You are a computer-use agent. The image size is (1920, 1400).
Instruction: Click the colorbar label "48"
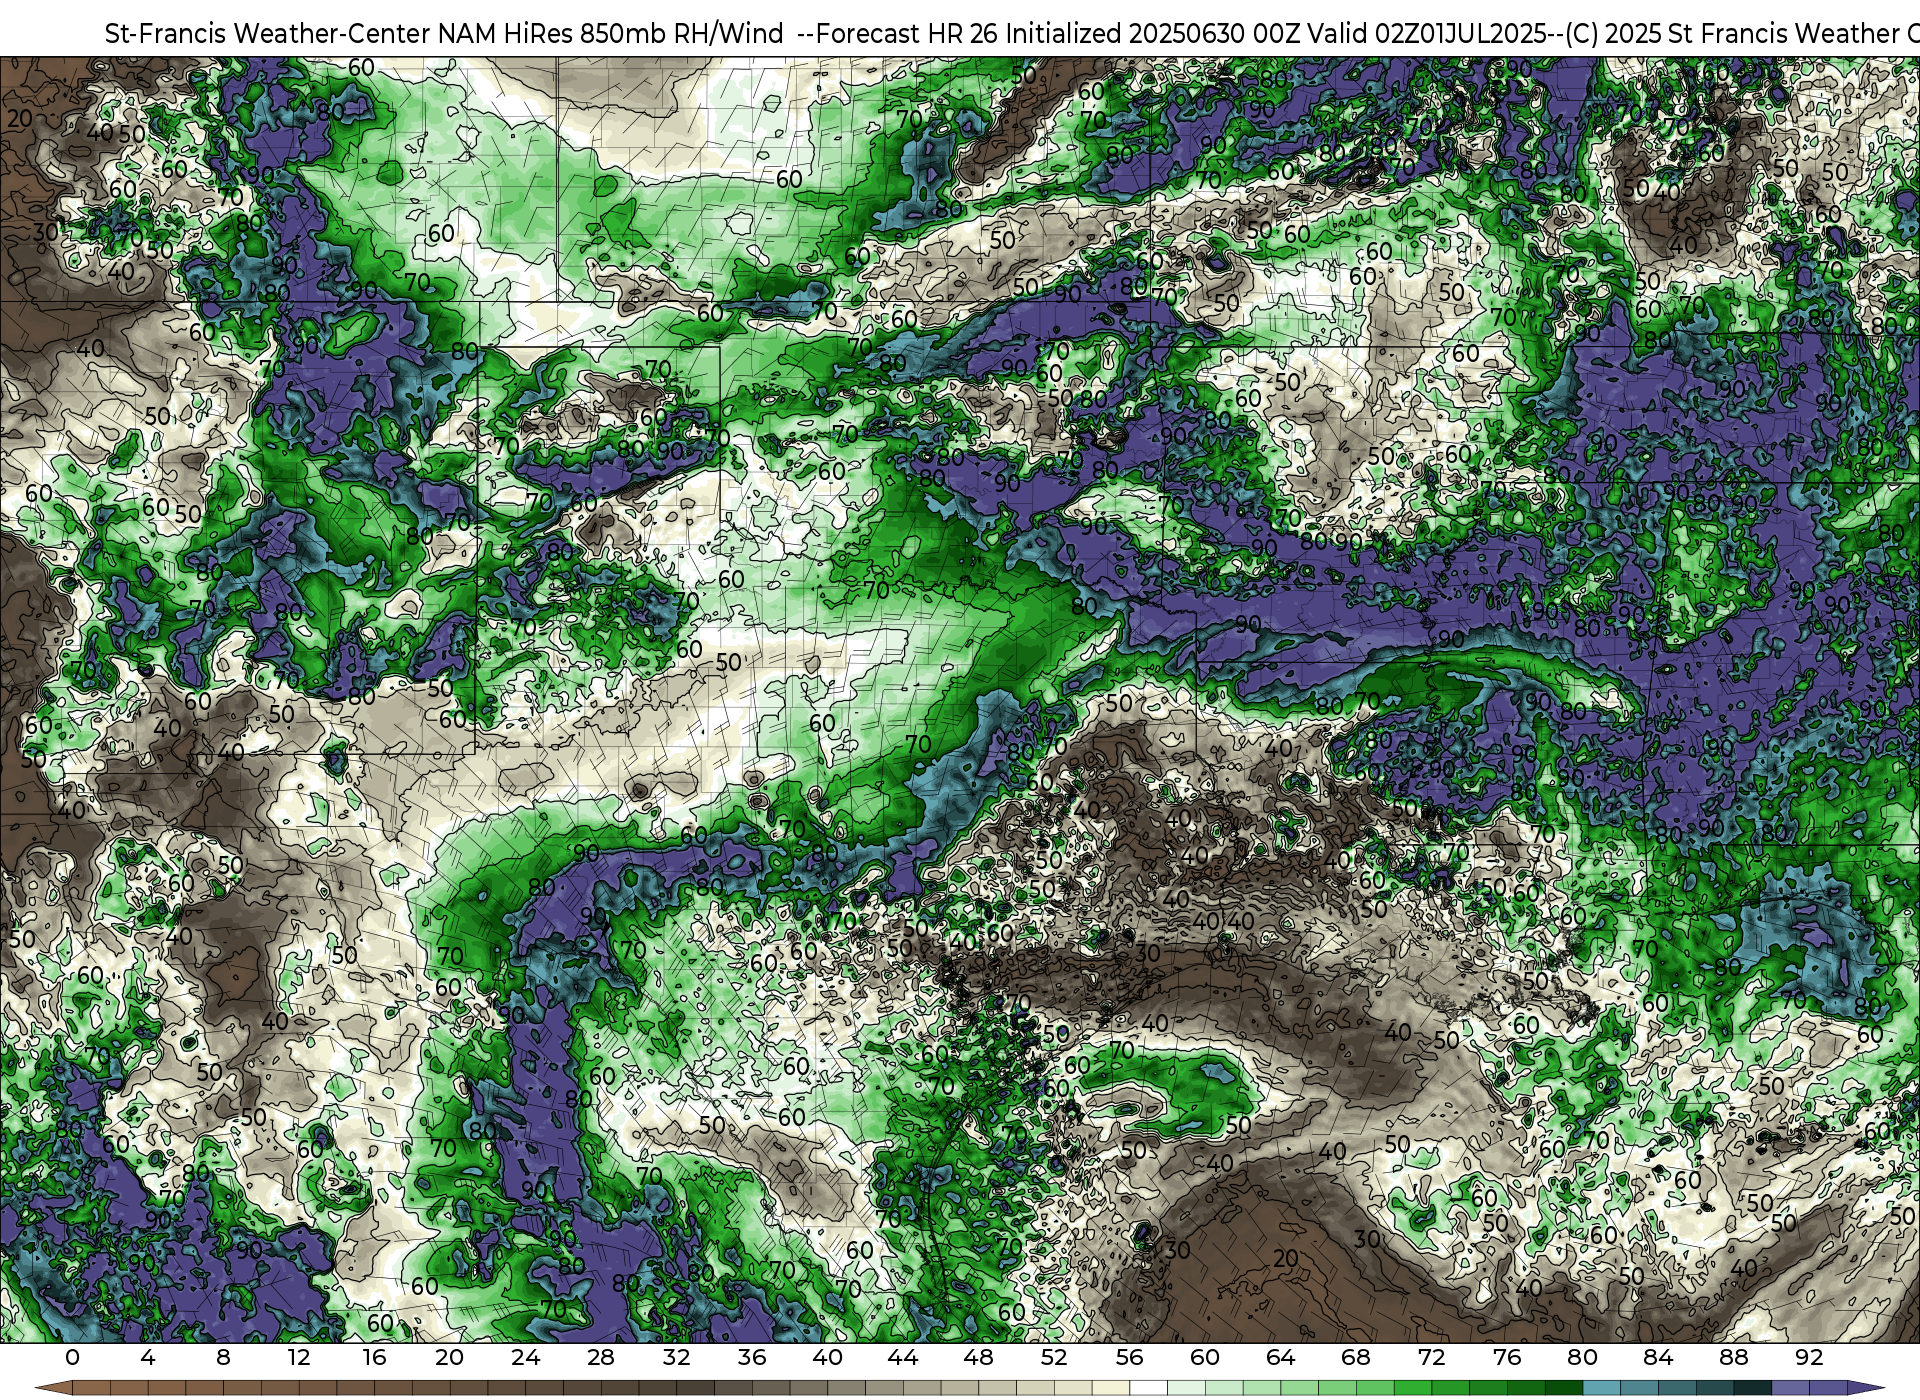pos(978,1358)
